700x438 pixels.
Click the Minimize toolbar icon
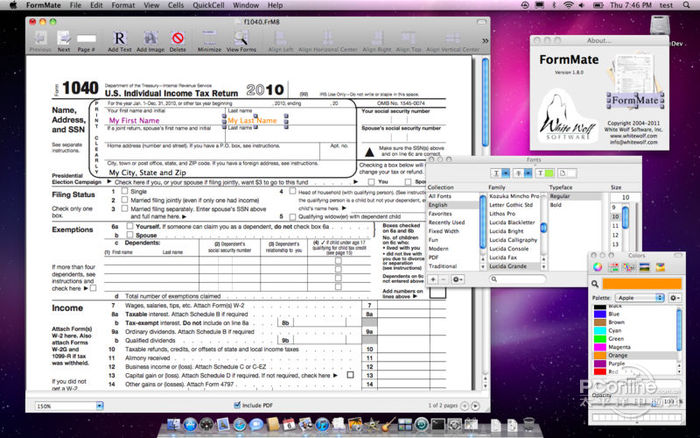tap(209, 38)
